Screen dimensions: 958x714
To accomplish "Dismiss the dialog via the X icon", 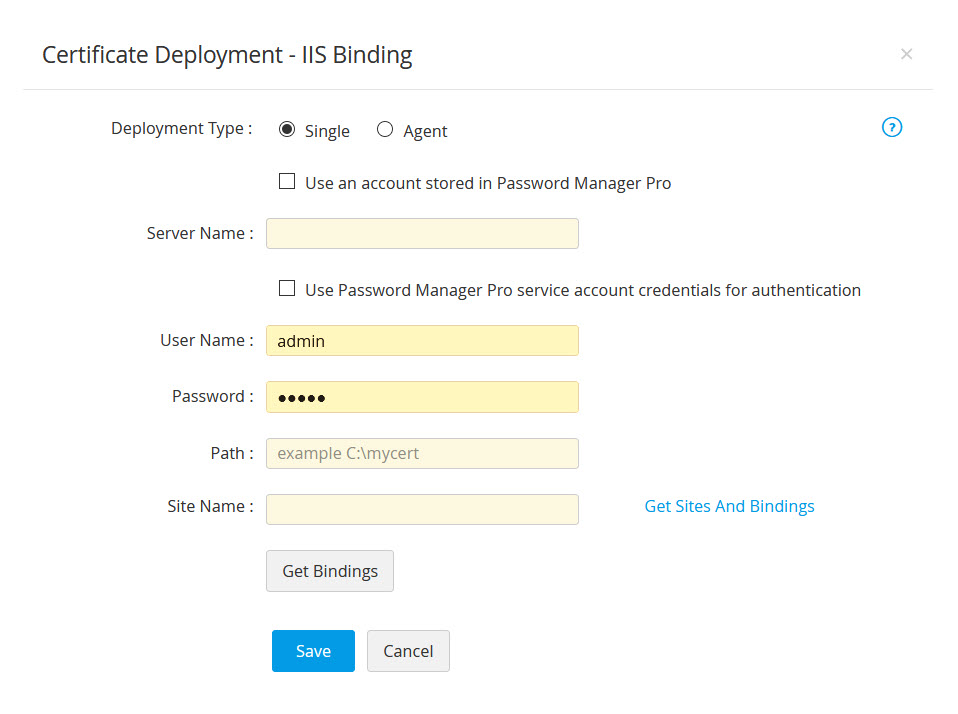I will [x=906, y=54].
